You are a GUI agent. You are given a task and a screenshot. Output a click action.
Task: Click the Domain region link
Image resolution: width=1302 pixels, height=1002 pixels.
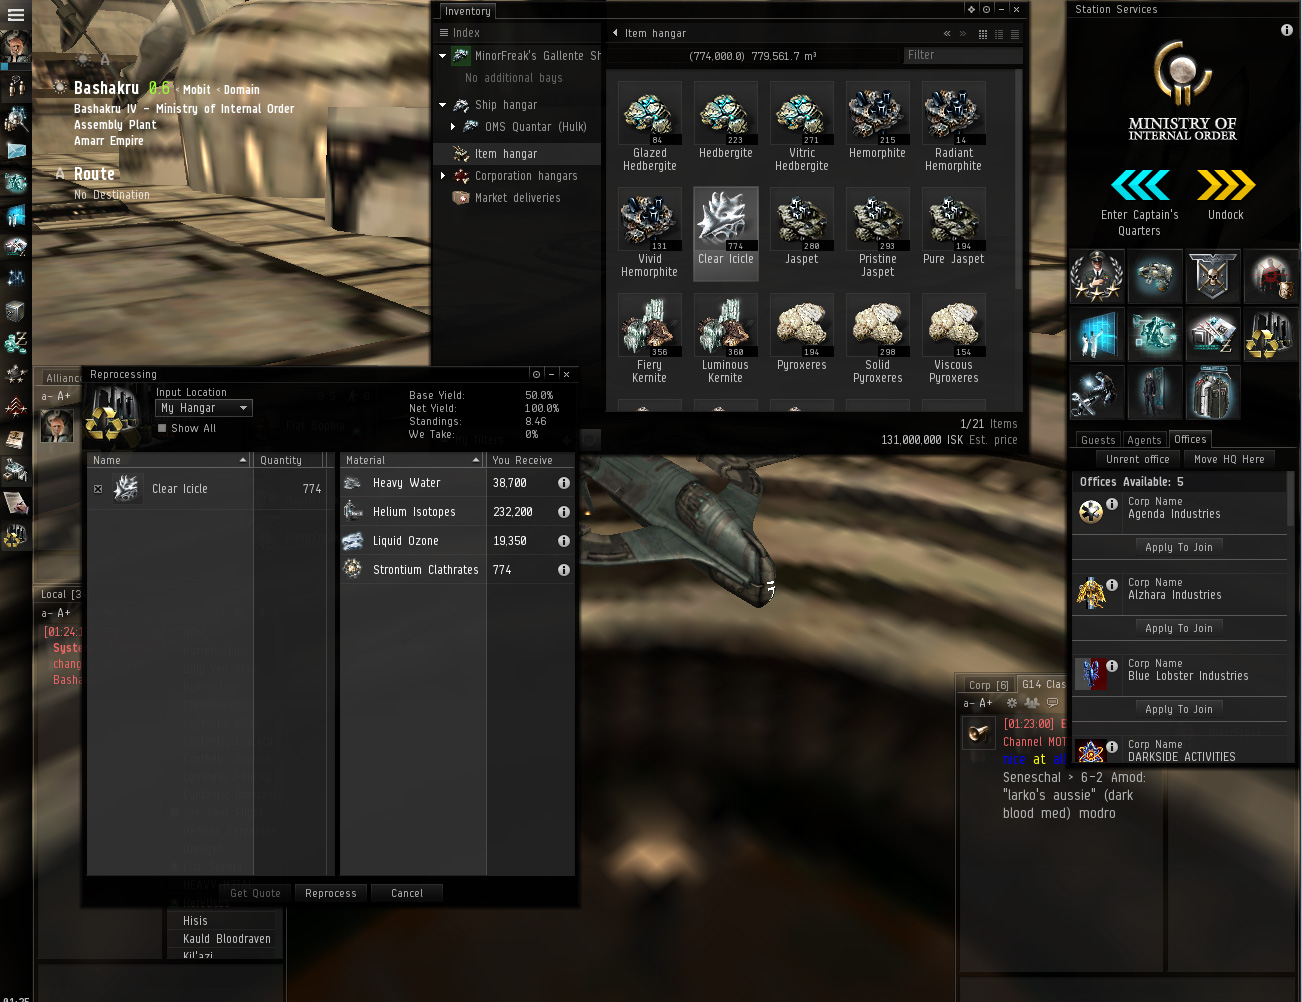[x=241, y=90]
